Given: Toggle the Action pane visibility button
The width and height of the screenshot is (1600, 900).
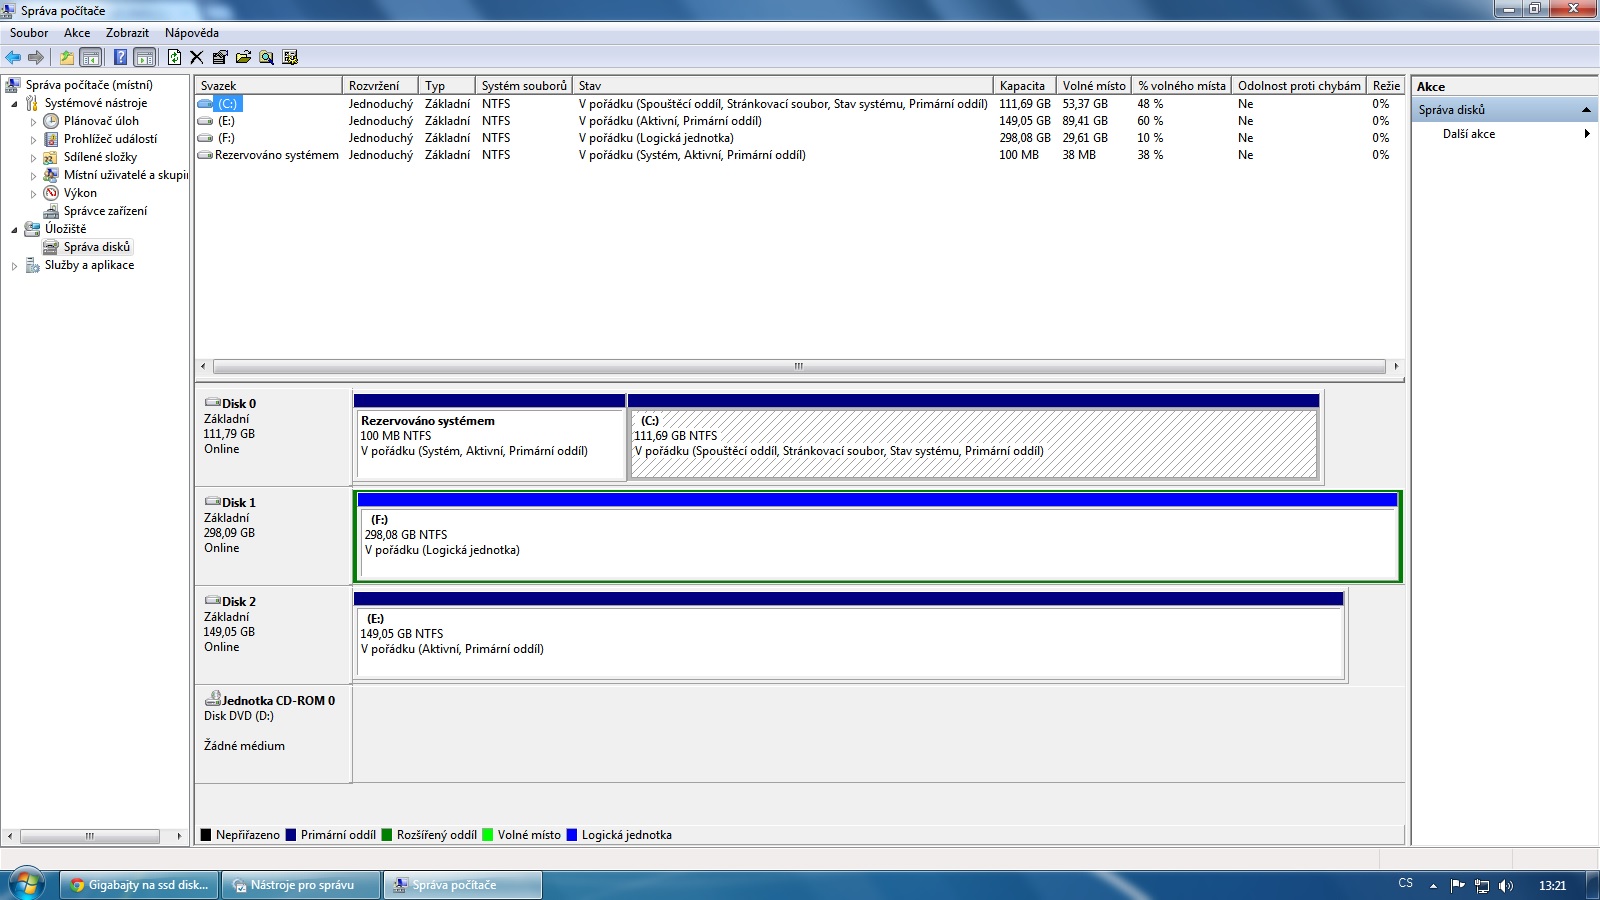Looking at the screenshot, I should [x=145, y=57].
